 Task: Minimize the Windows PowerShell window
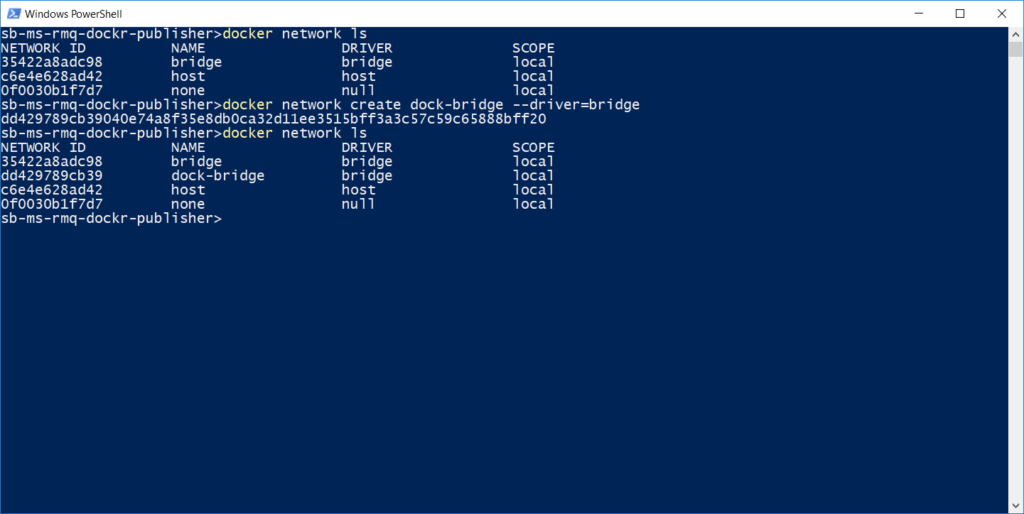point(914,13)
